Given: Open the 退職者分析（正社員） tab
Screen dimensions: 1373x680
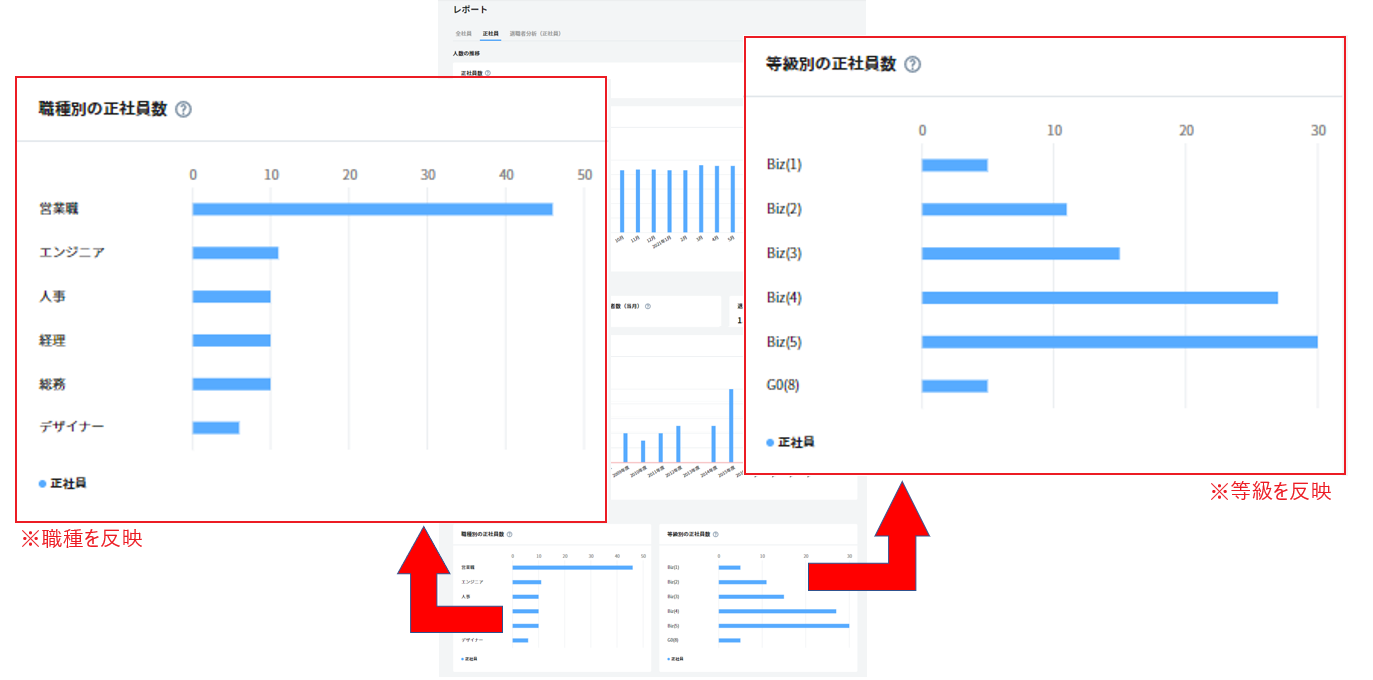Looking at the screenshot, I should click(535, 33).
